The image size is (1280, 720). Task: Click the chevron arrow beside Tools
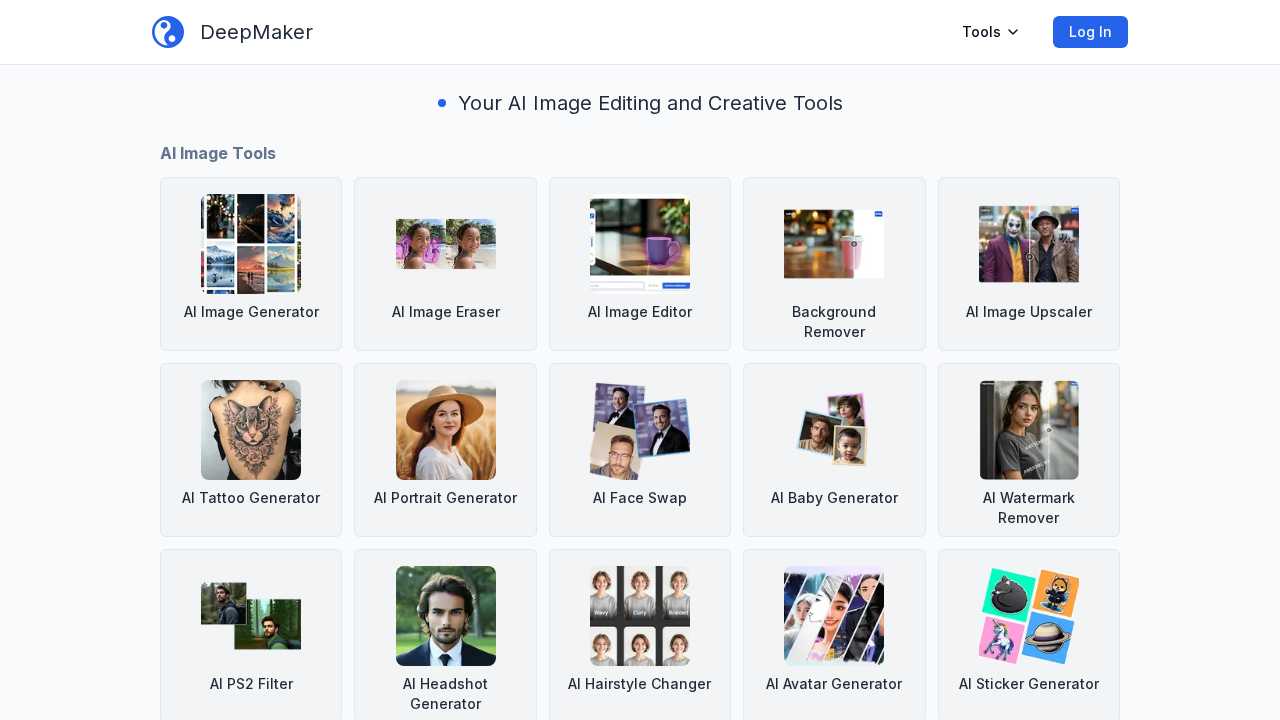1013,32
